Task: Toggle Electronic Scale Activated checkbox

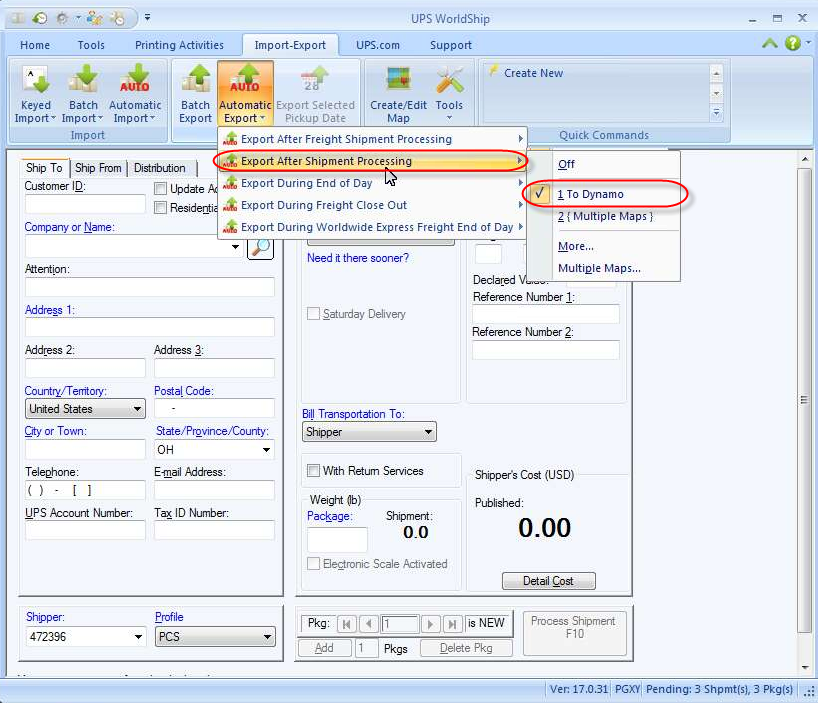Action: pyautogui.click(x=313, y=564)
